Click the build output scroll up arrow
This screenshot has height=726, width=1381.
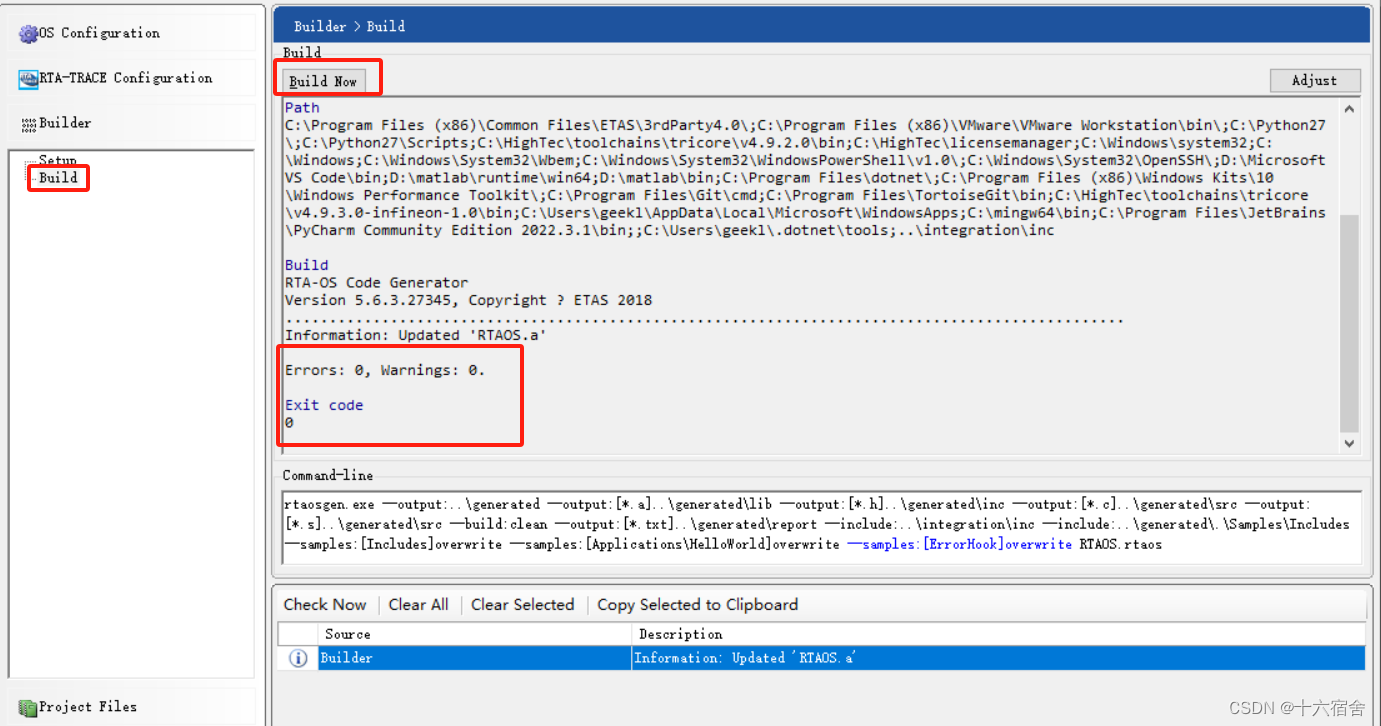[1349, 109]
